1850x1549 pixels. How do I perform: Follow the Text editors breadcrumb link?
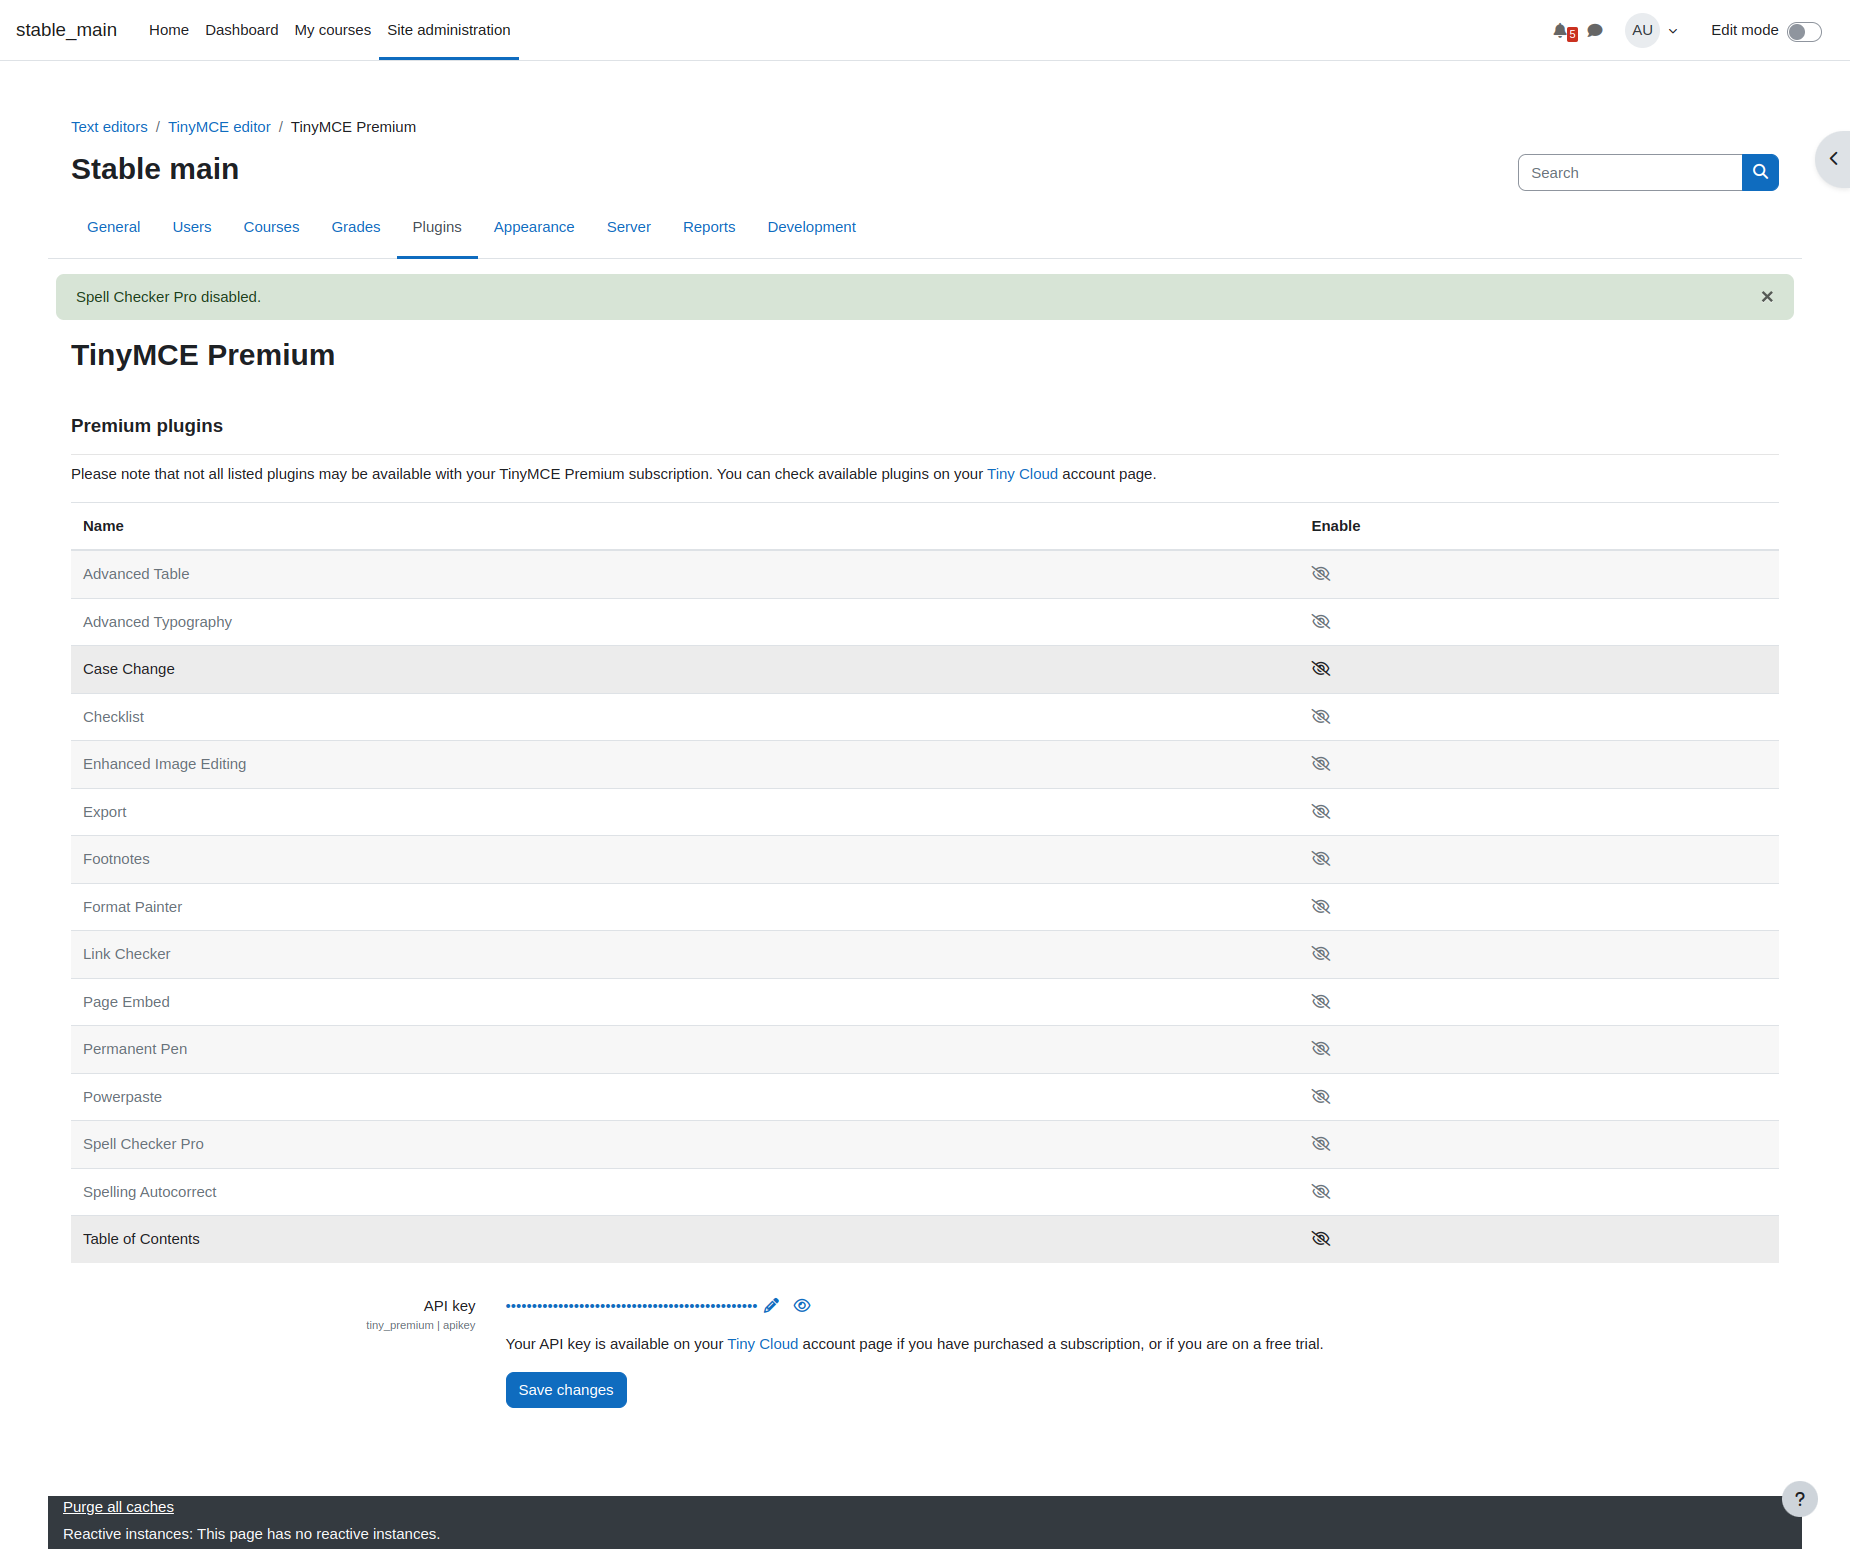pos(109,127)
